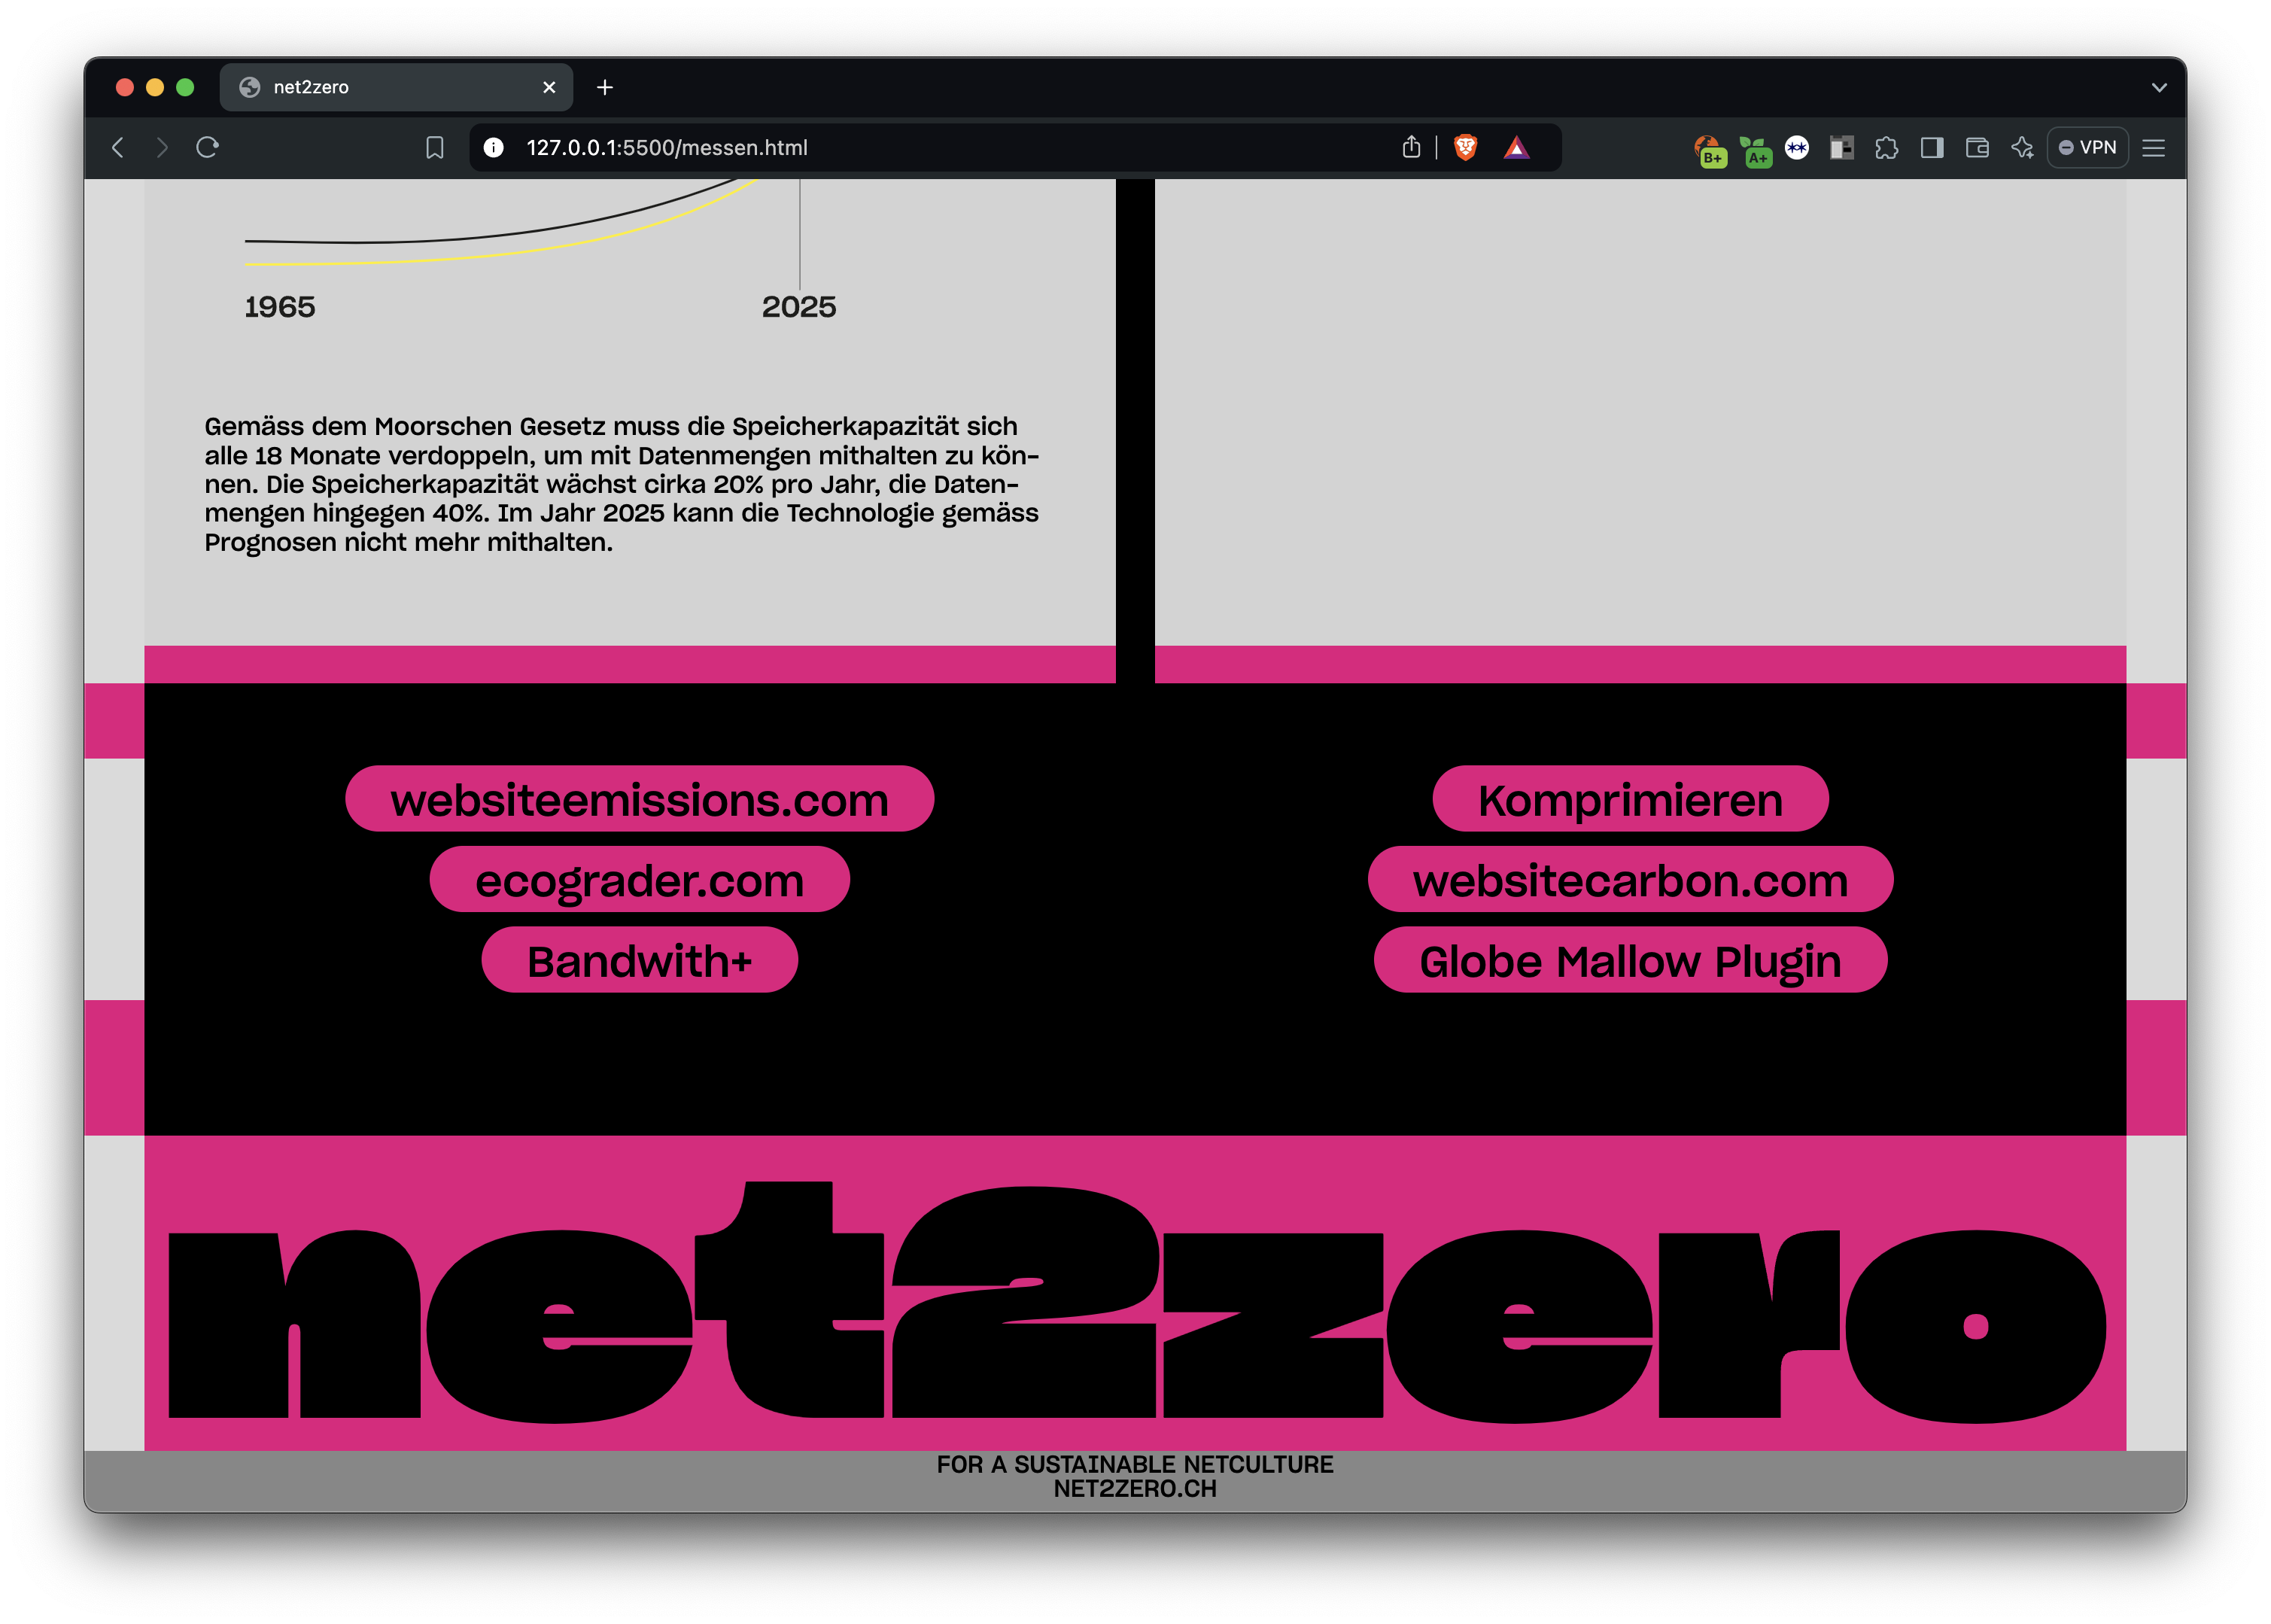Screen dimensions: 2271x1624
Task: Click the 2025 chart axis label
Action: 799,307
